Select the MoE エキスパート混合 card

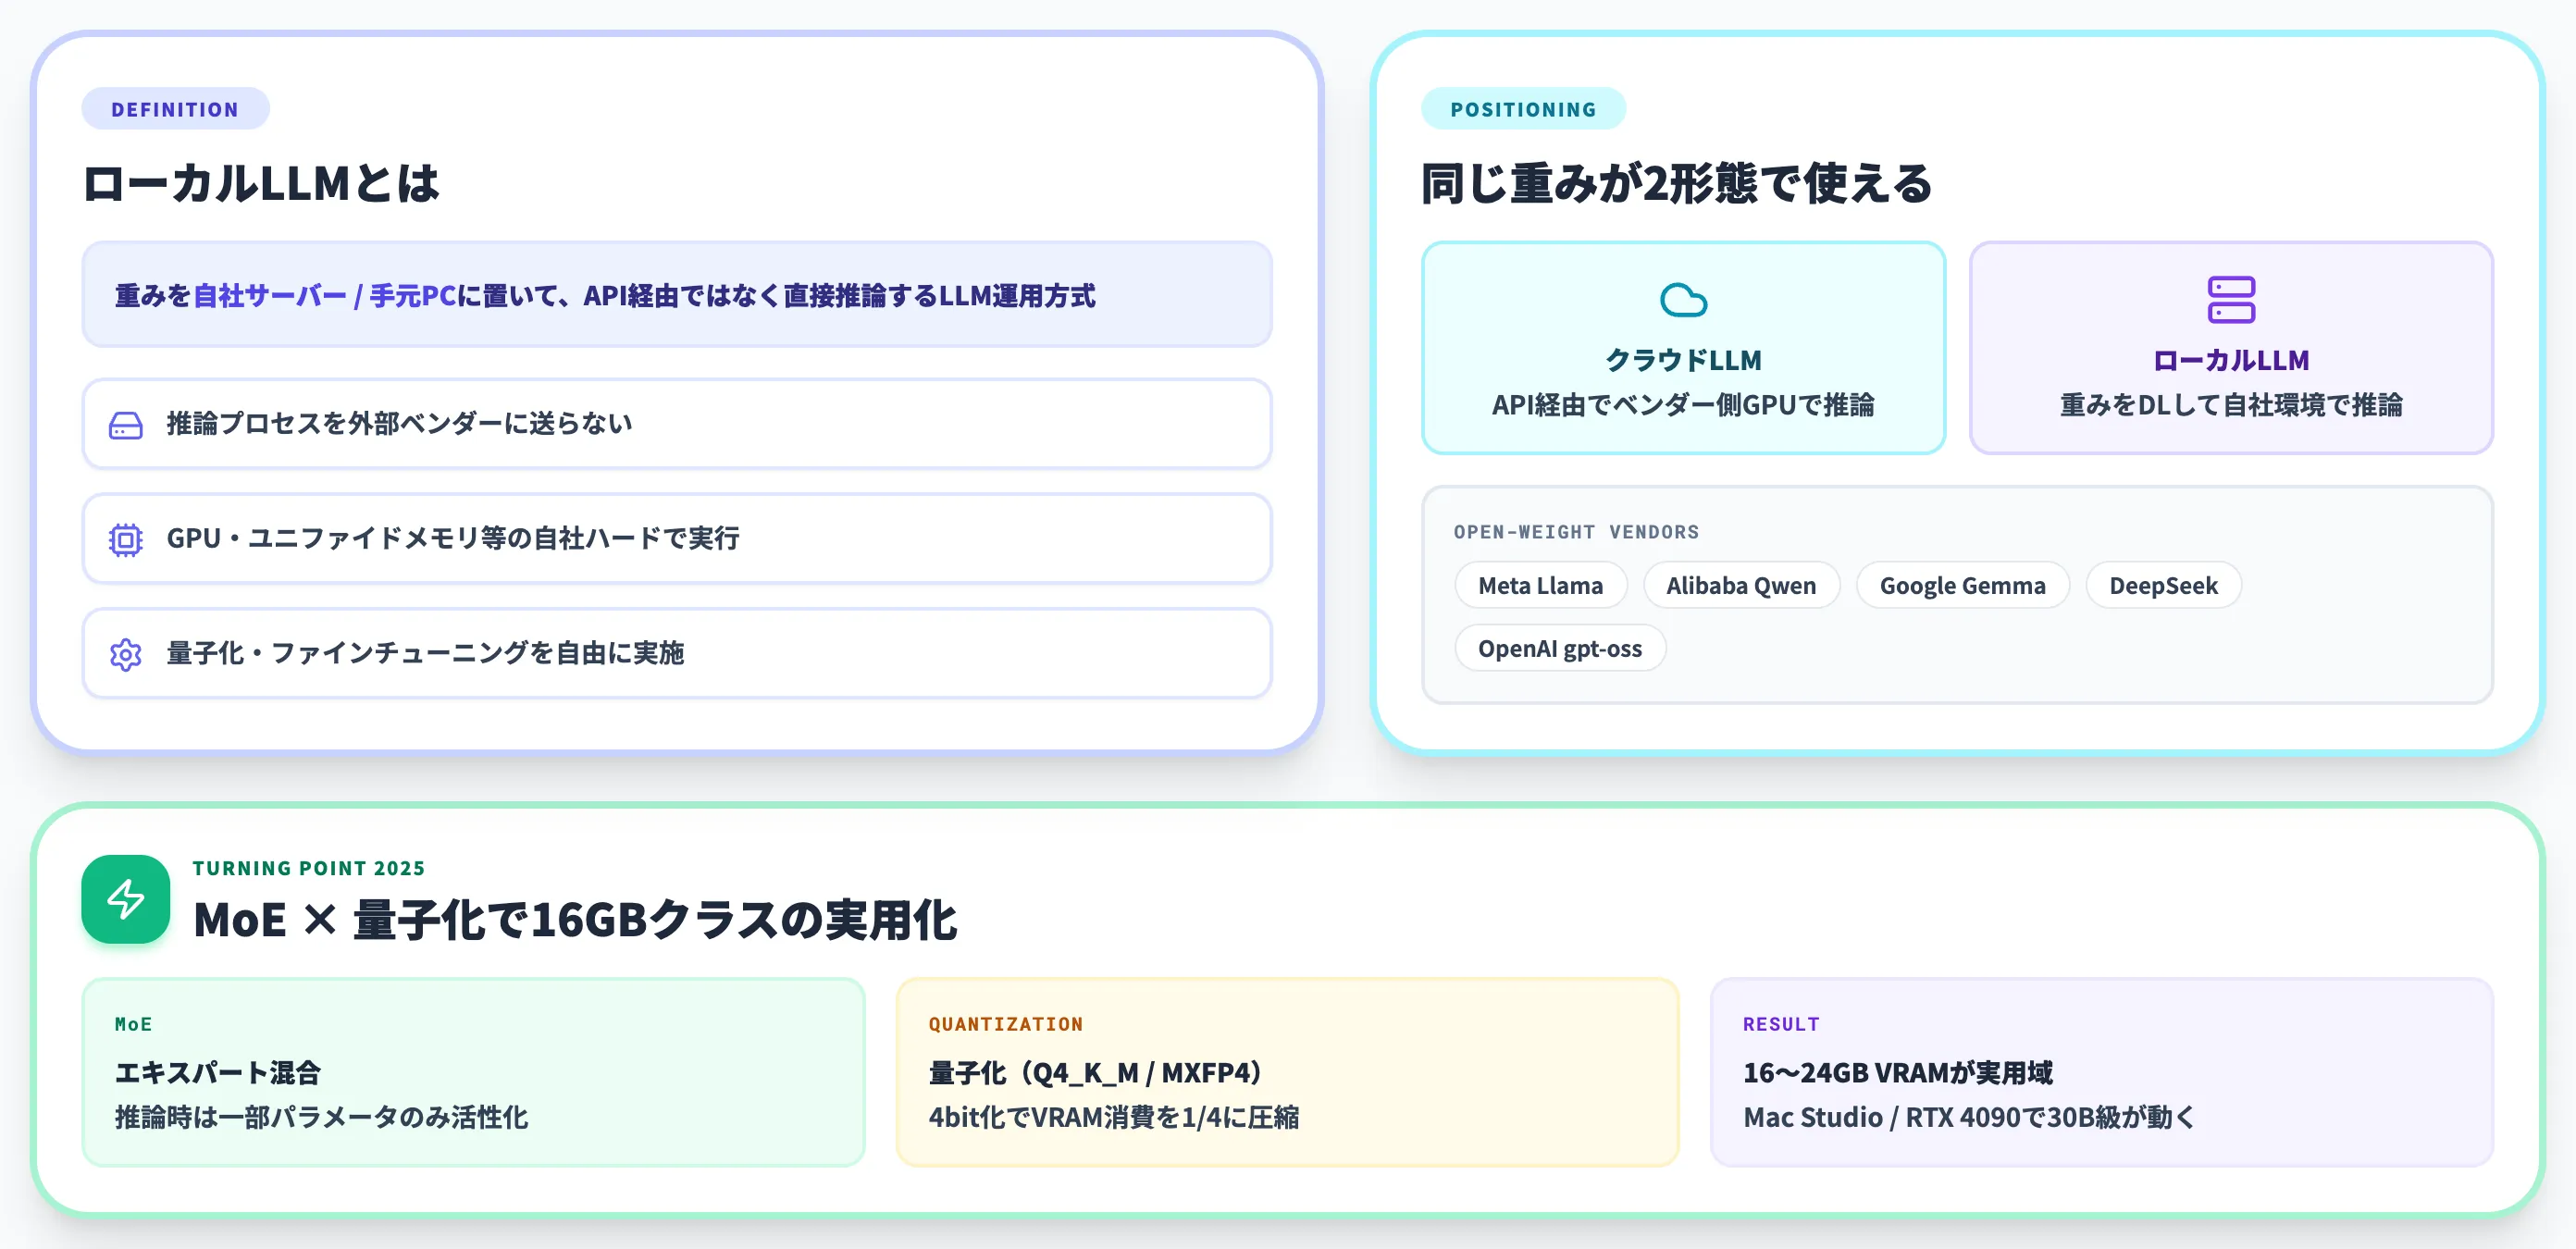pyautogui.click(x=473, y=1072)
